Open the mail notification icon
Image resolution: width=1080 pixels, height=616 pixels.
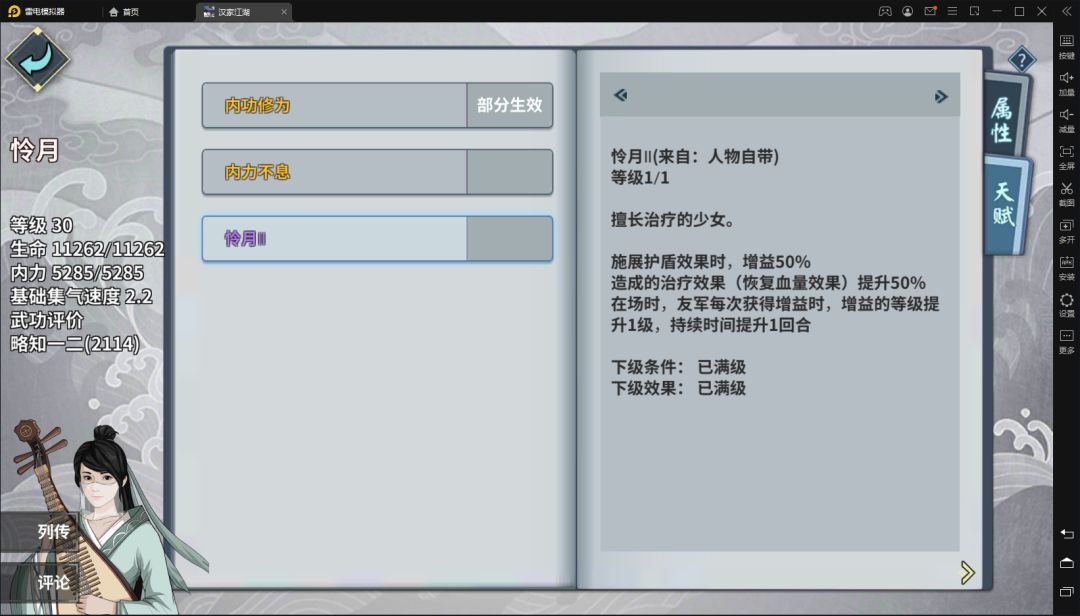[931, 11]
